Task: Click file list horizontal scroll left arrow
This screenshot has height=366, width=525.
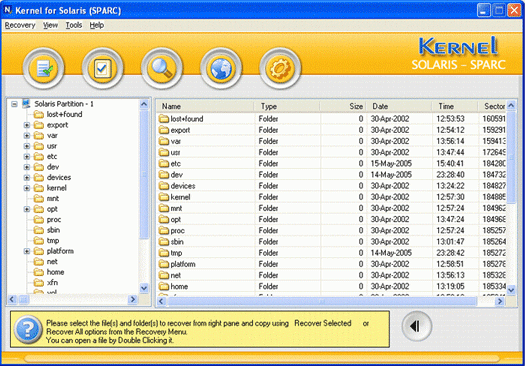Action: tap(161, 301)
